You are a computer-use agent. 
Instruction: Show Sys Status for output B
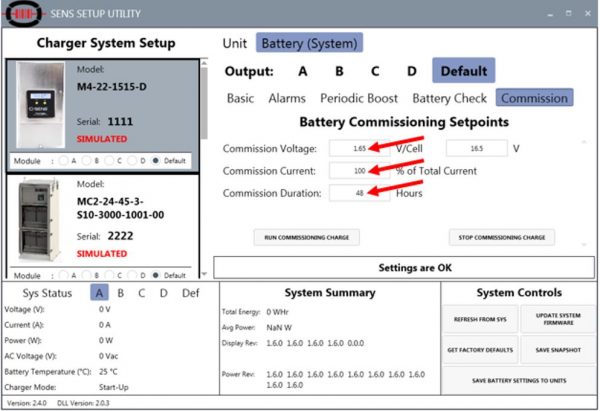(121, 293)
